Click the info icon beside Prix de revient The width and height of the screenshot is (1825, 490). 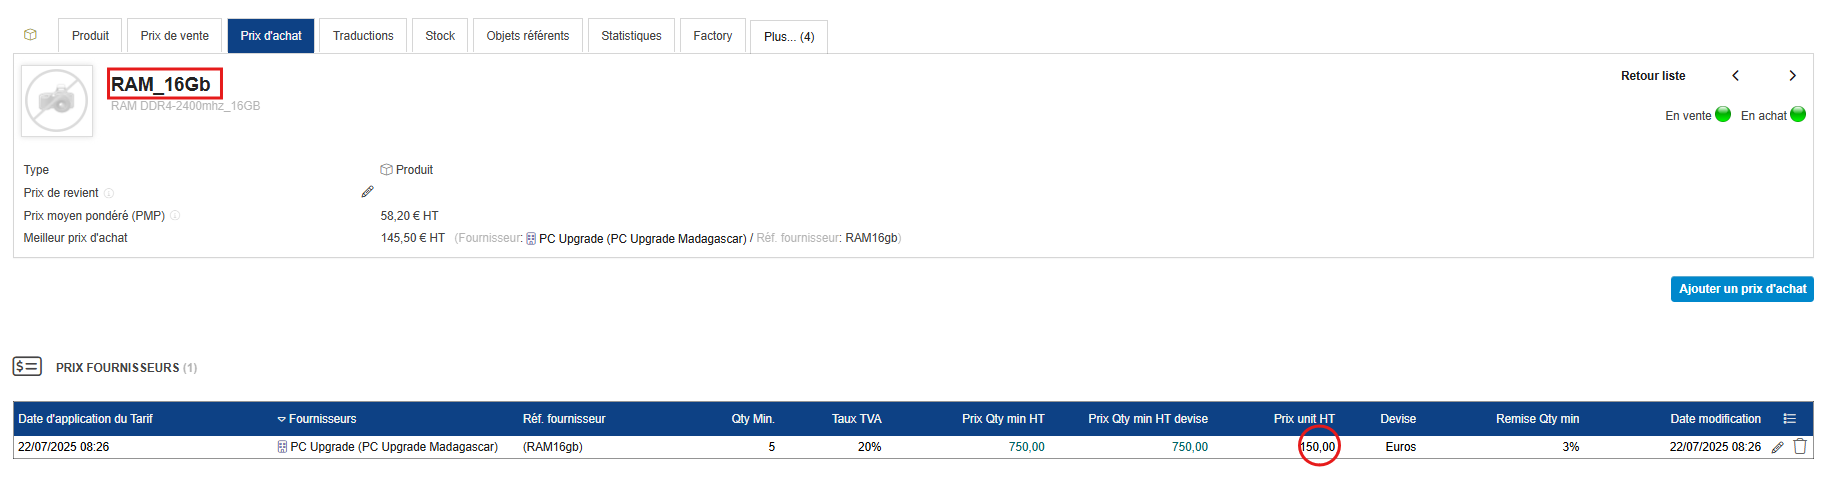click(109, 193)
